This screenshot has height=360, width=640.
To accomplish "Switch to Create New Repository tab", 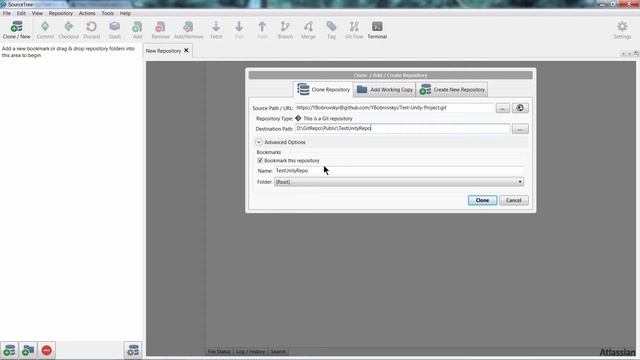I will tap(452, 89).
